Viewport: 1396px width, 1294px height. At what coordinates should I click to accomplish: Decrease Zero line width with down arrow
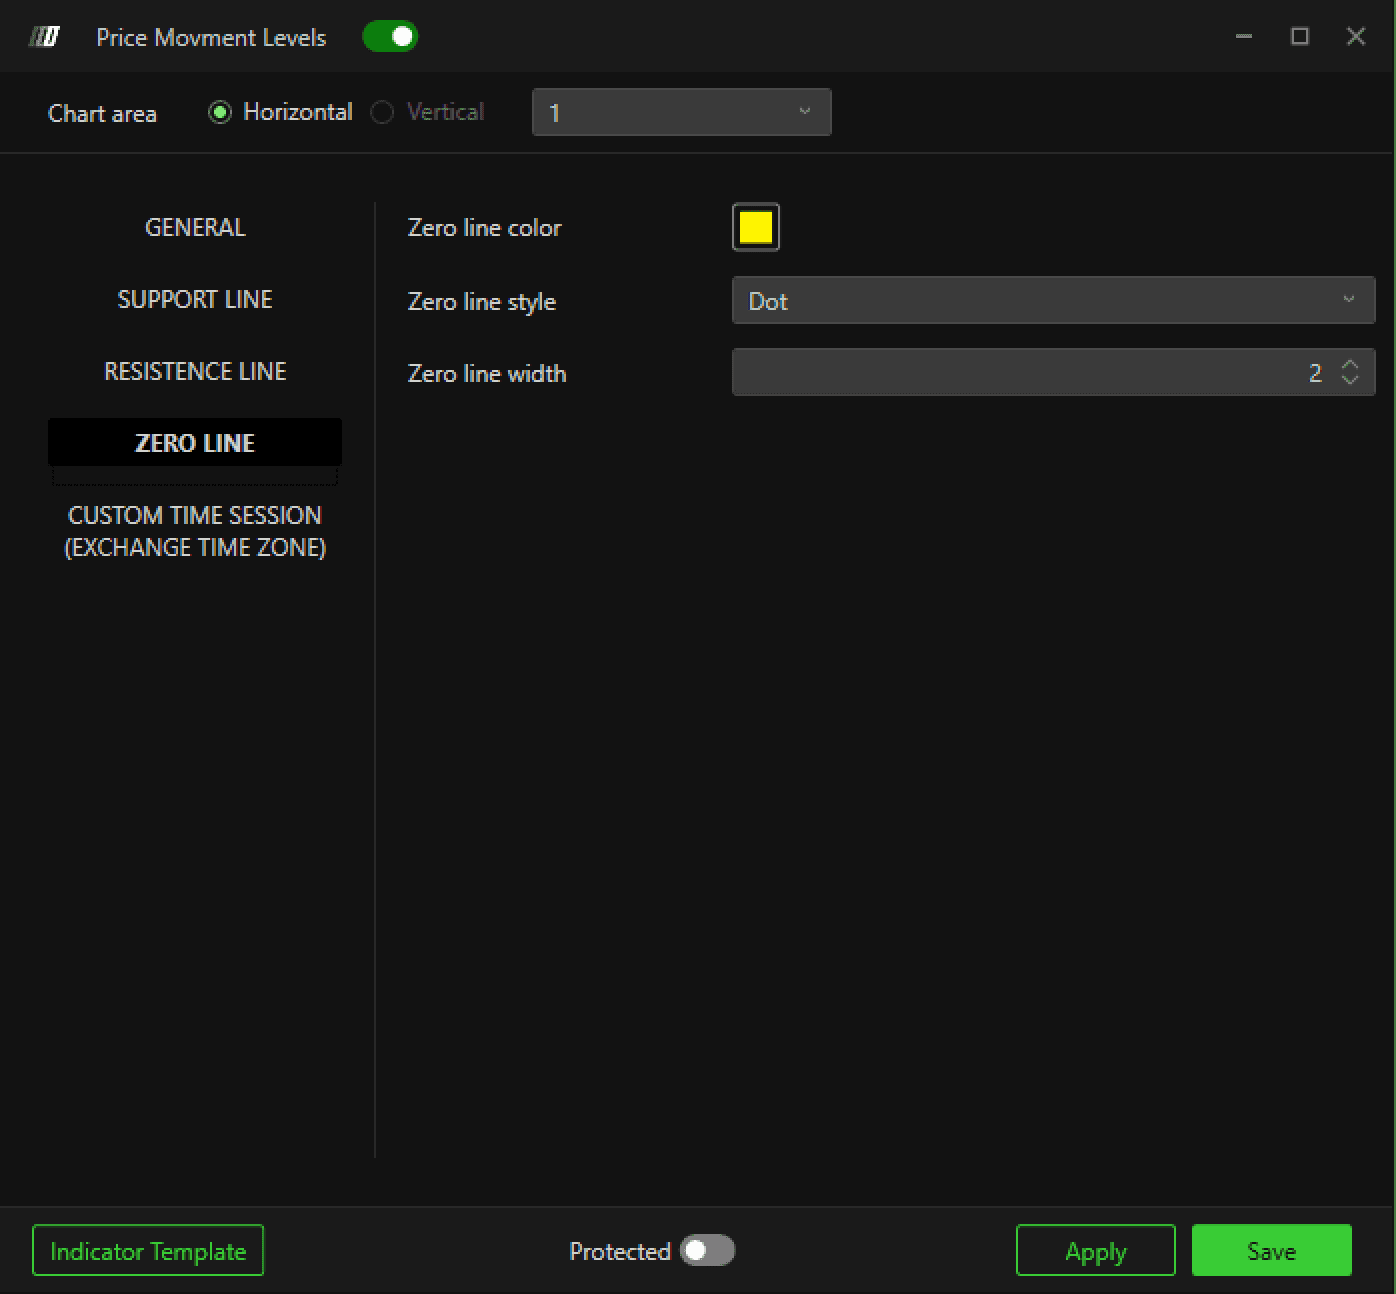tap(1350, 380)
